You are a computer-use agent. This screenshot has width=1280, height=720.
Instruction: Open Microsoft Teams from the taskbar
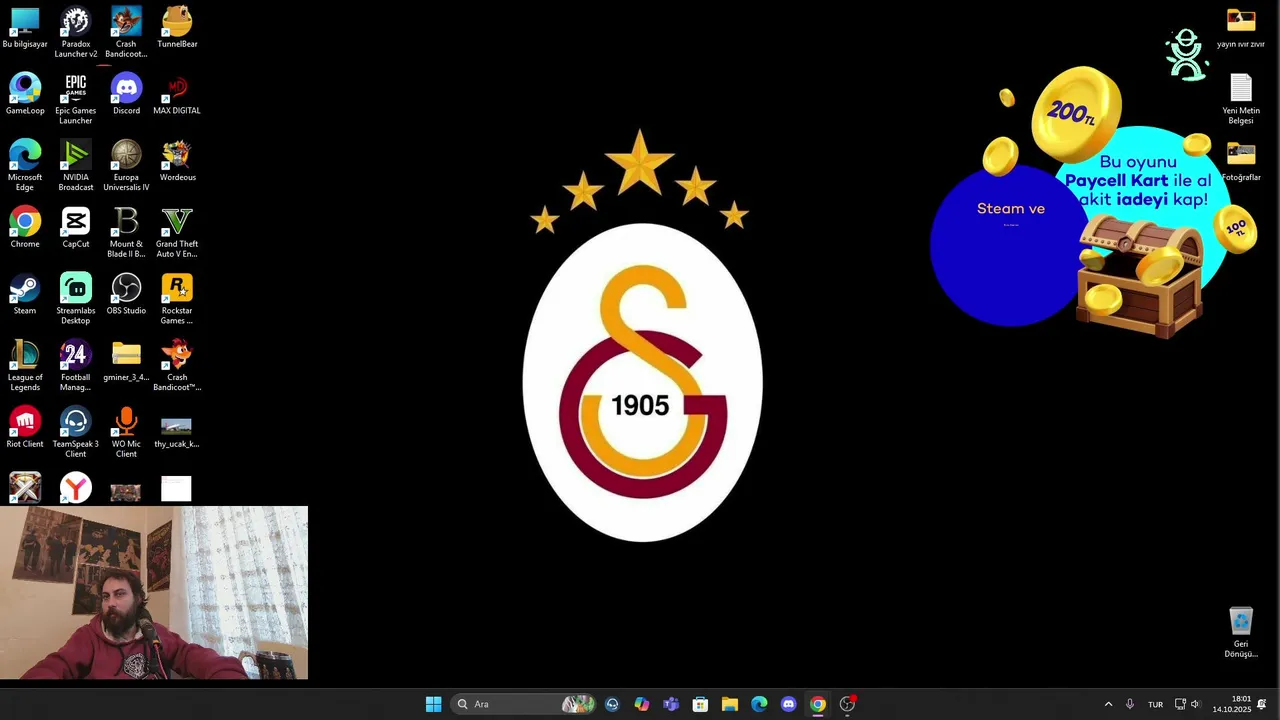point(671,704)
